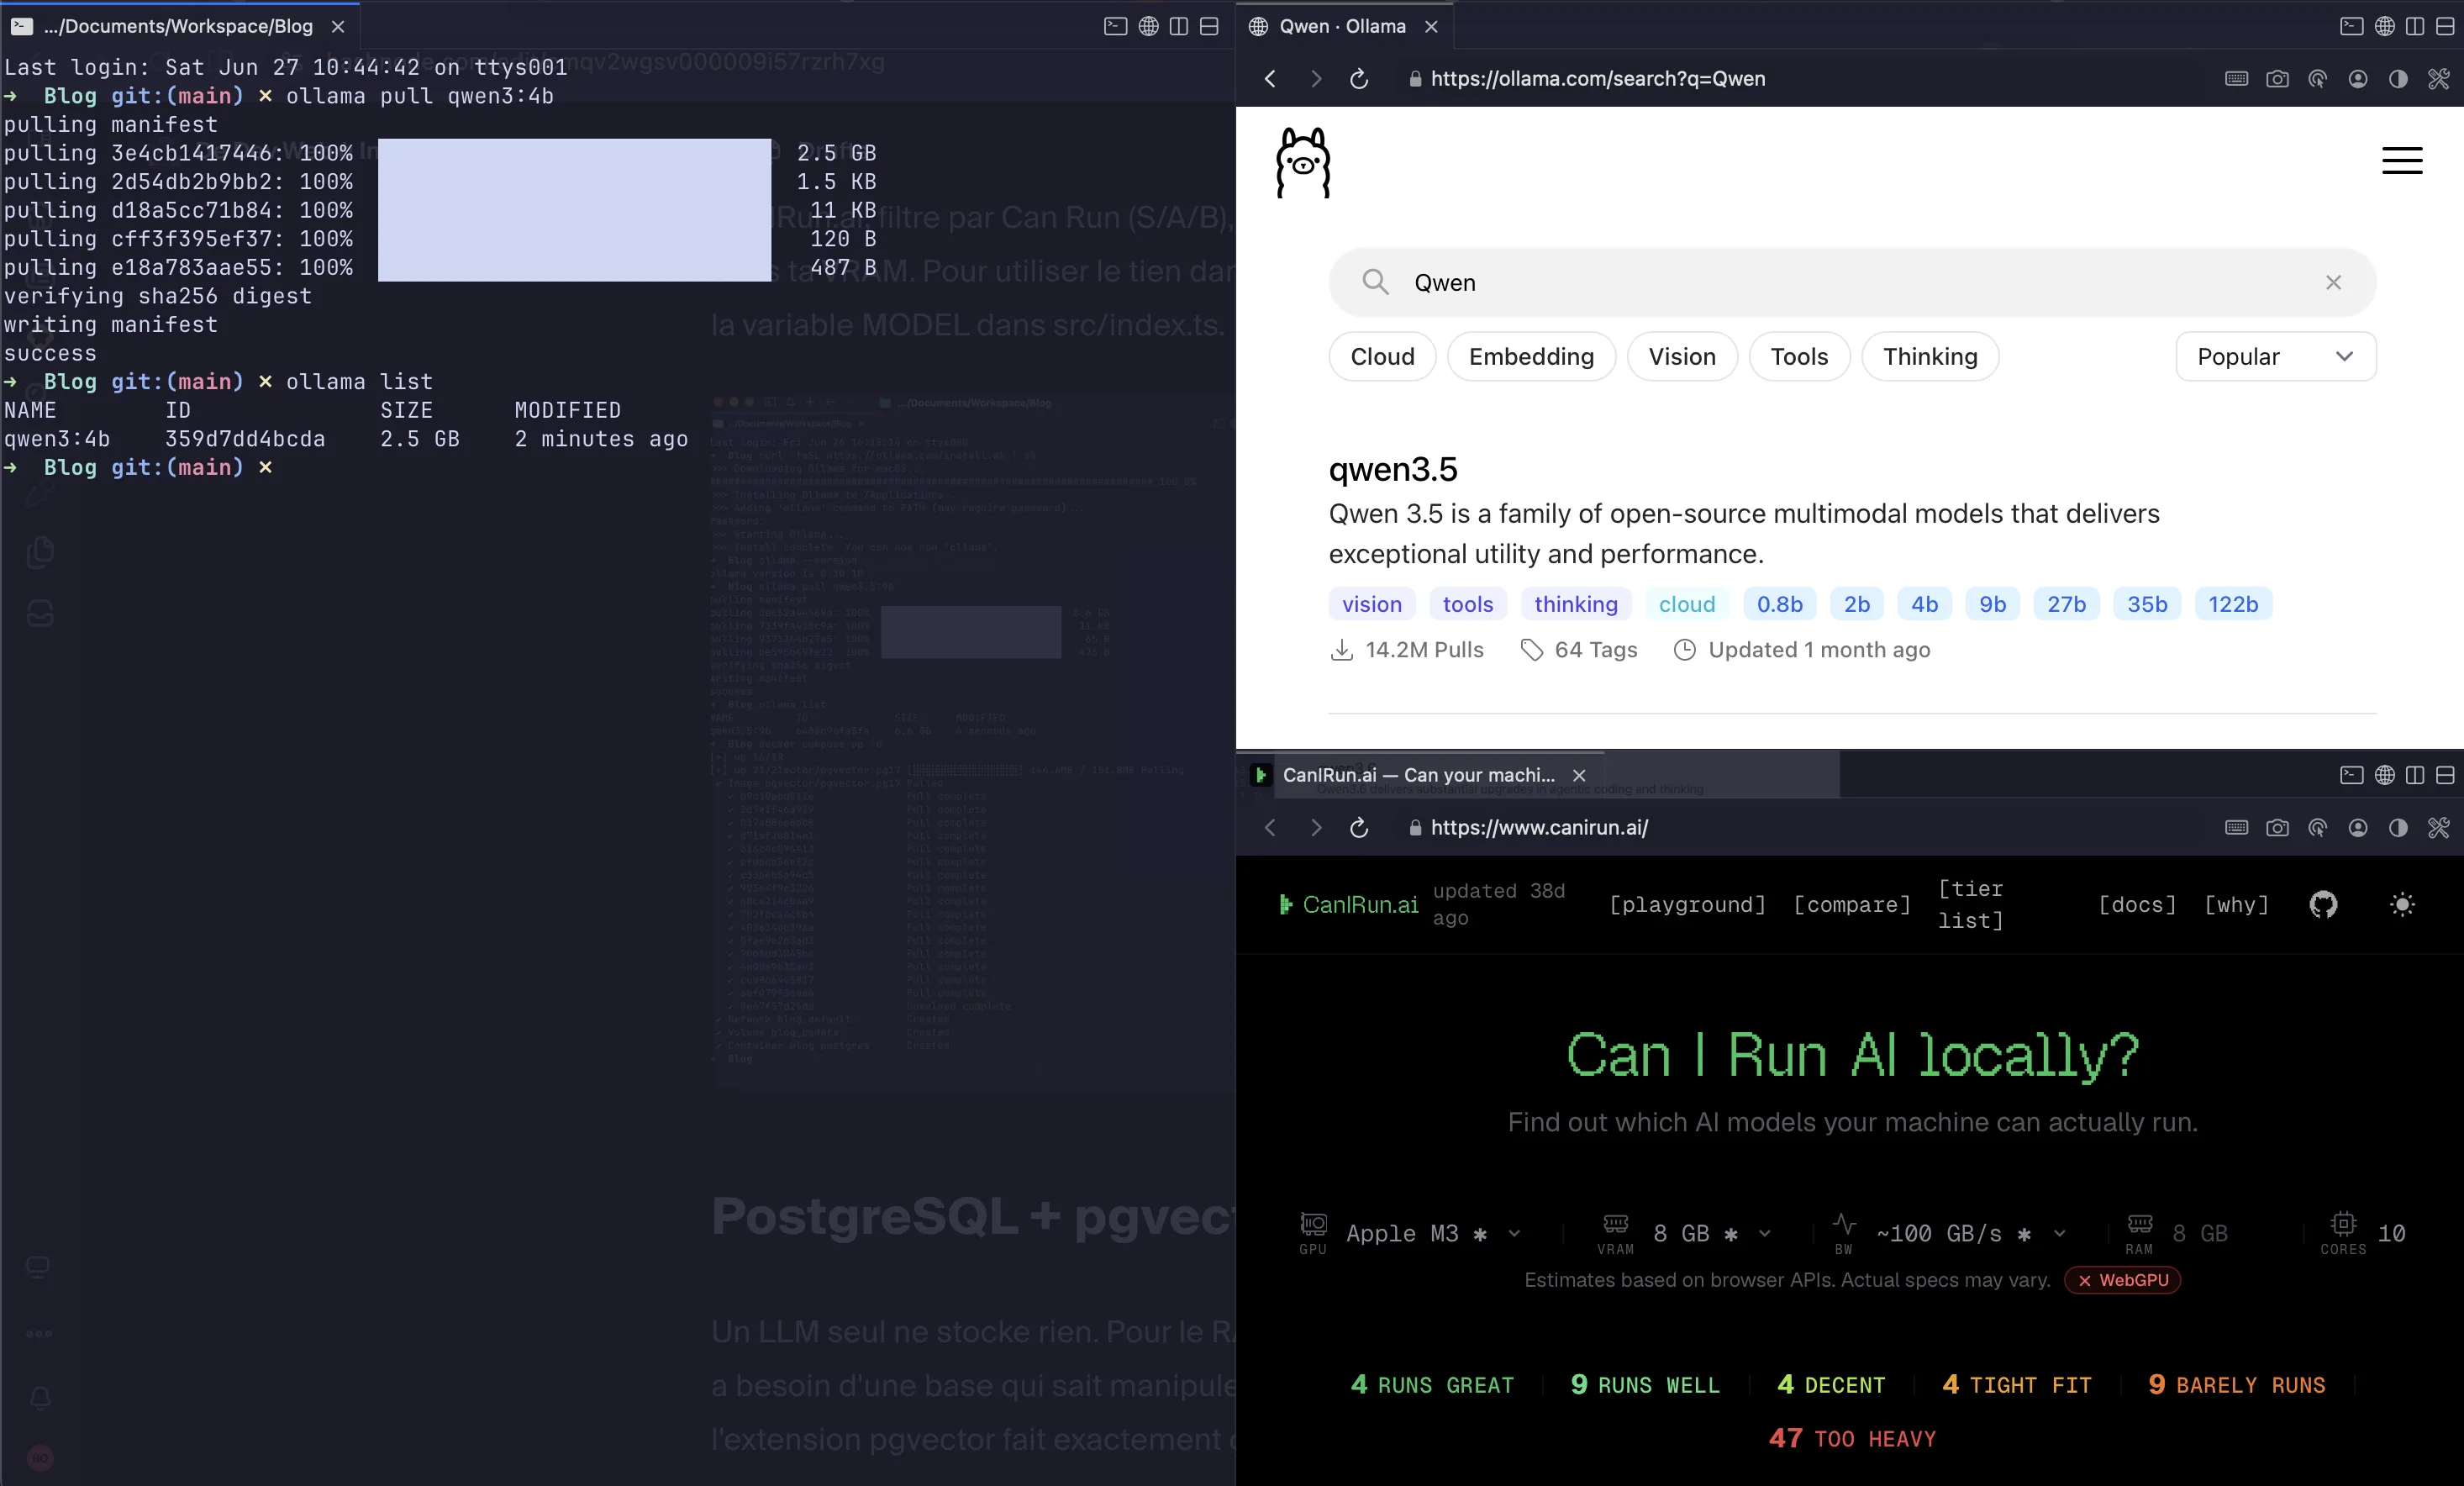Open the [playground] nav item
Viewport: 2464px width, 1486px height.
(x=1687, y=905)
